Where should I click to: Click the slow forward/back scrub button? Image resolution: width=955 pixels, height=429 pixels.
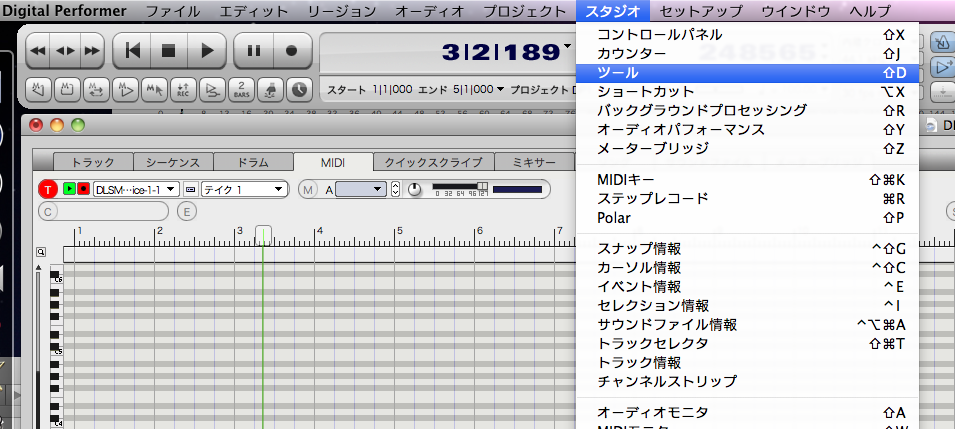pyautogui.click(x=65, y=51)
